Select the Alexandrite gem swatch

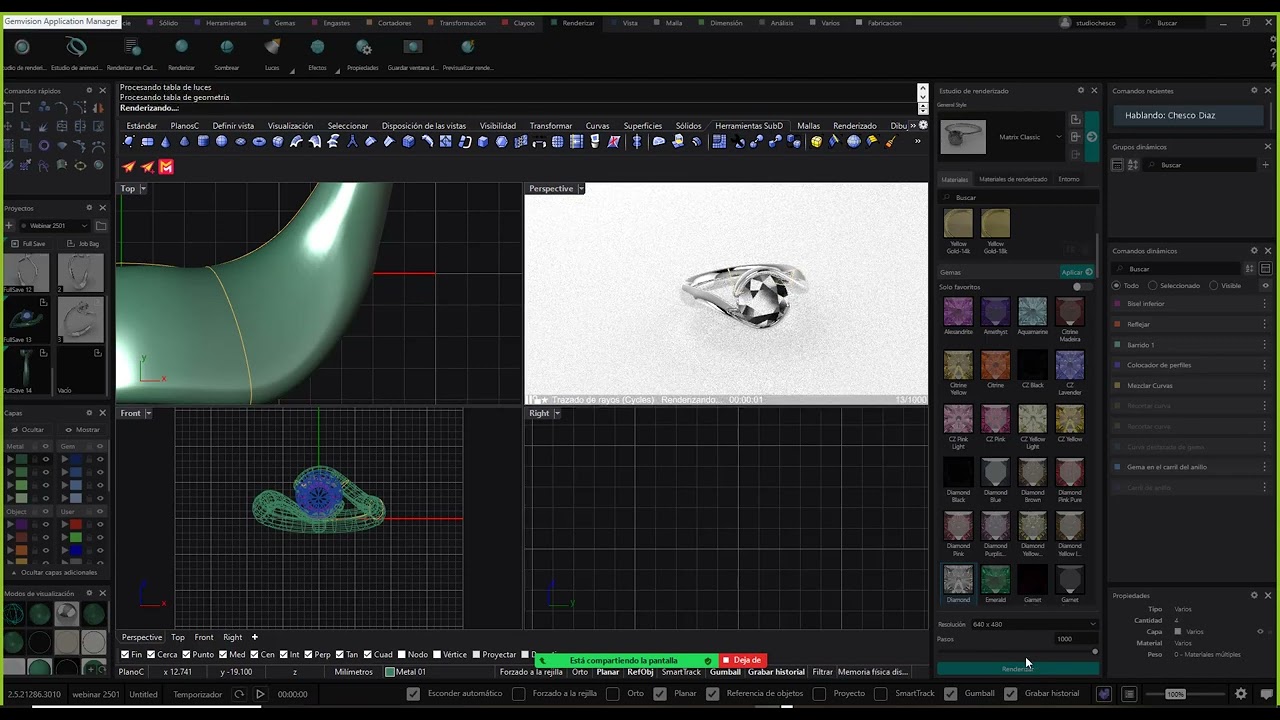(x=958, y=312)
